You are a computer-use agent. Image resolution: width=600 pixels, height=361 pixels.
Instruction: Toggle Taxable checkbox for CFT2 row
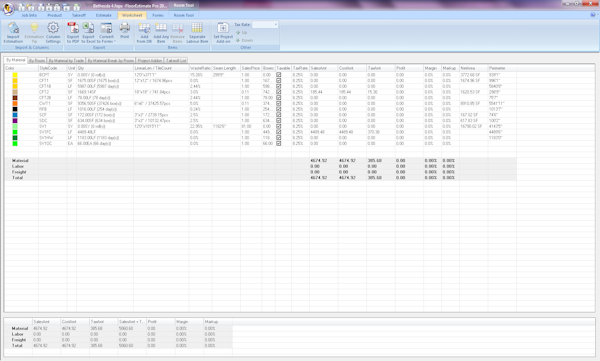[x=279, y=92]
